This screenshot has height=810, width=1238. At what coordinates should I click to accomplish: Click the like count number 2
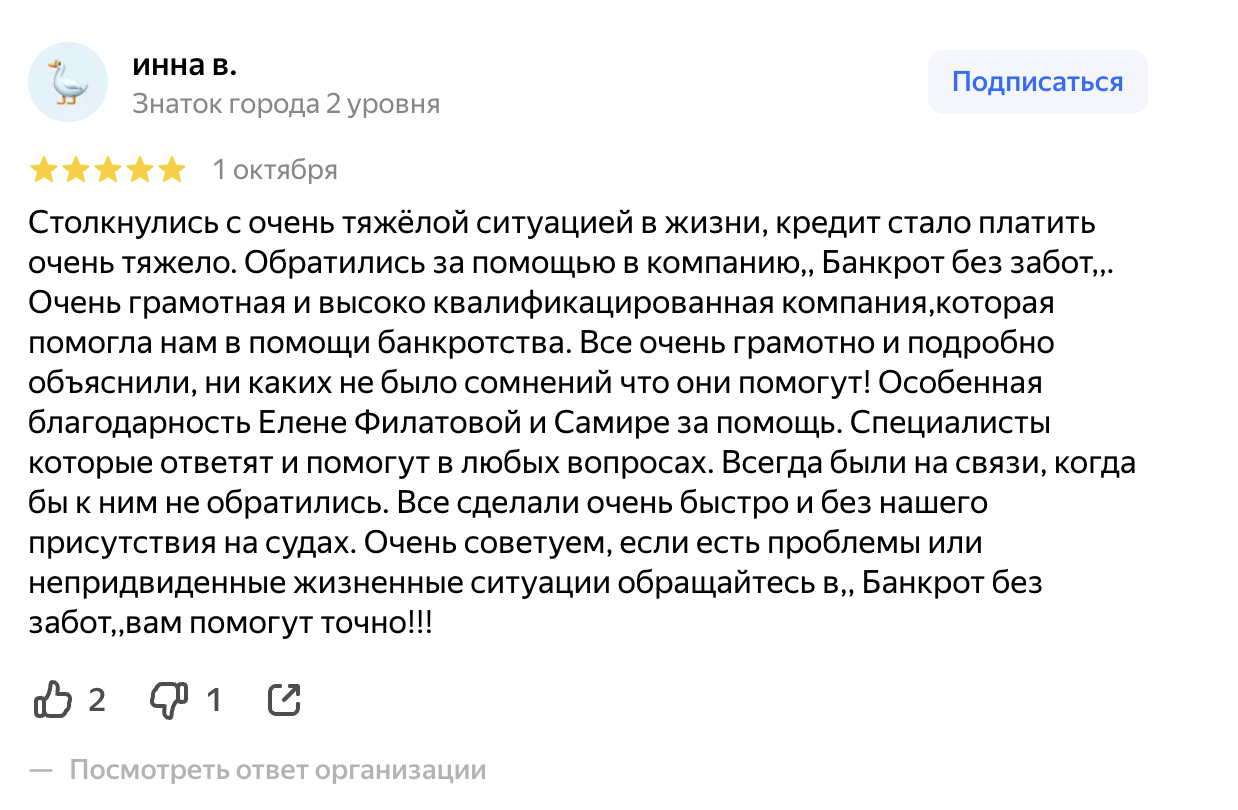tap(97, 700)
